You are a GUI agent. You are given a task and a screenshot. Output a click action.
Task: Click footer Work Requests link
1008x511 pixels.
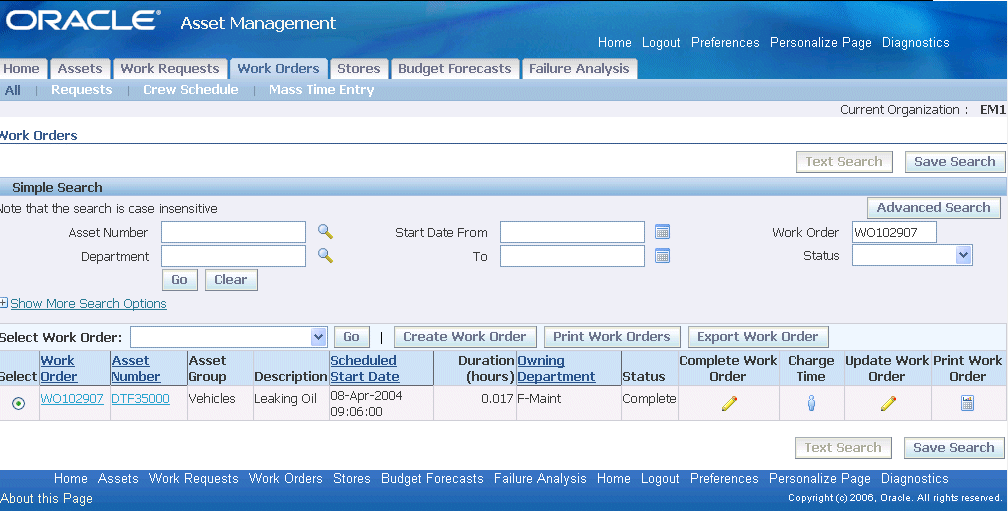tap(194, 478)
